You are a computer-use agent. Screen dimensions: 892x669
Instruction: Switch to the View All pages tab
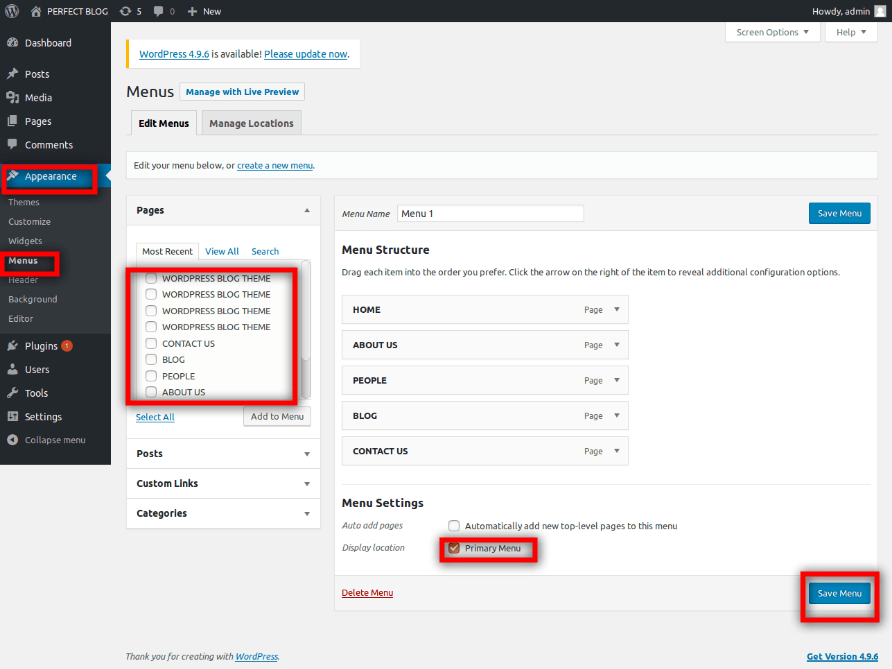[x=222, y=252]
